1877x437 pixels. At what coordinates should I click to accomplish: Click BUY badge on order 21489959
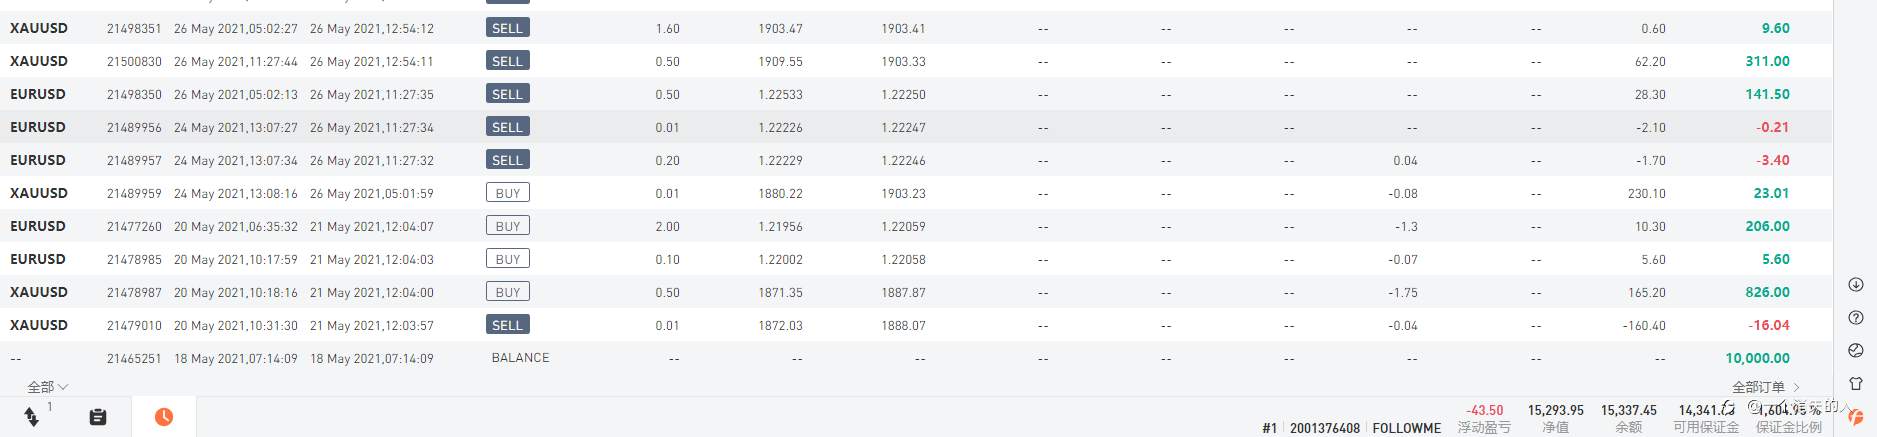pos(507,193)
